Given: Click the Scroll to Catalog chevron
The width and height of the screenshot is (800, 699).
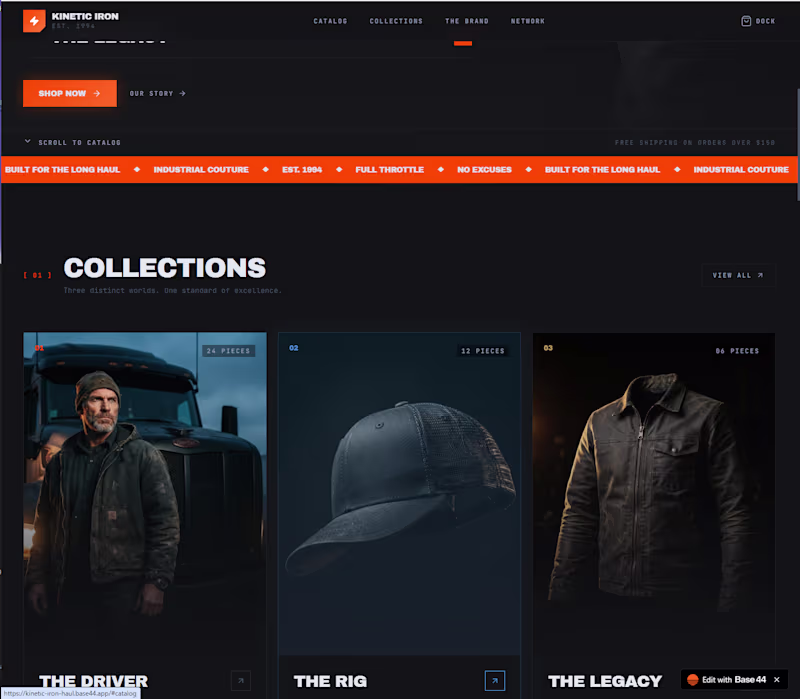Looking at the screenshot, I should (x=28, y=141).
